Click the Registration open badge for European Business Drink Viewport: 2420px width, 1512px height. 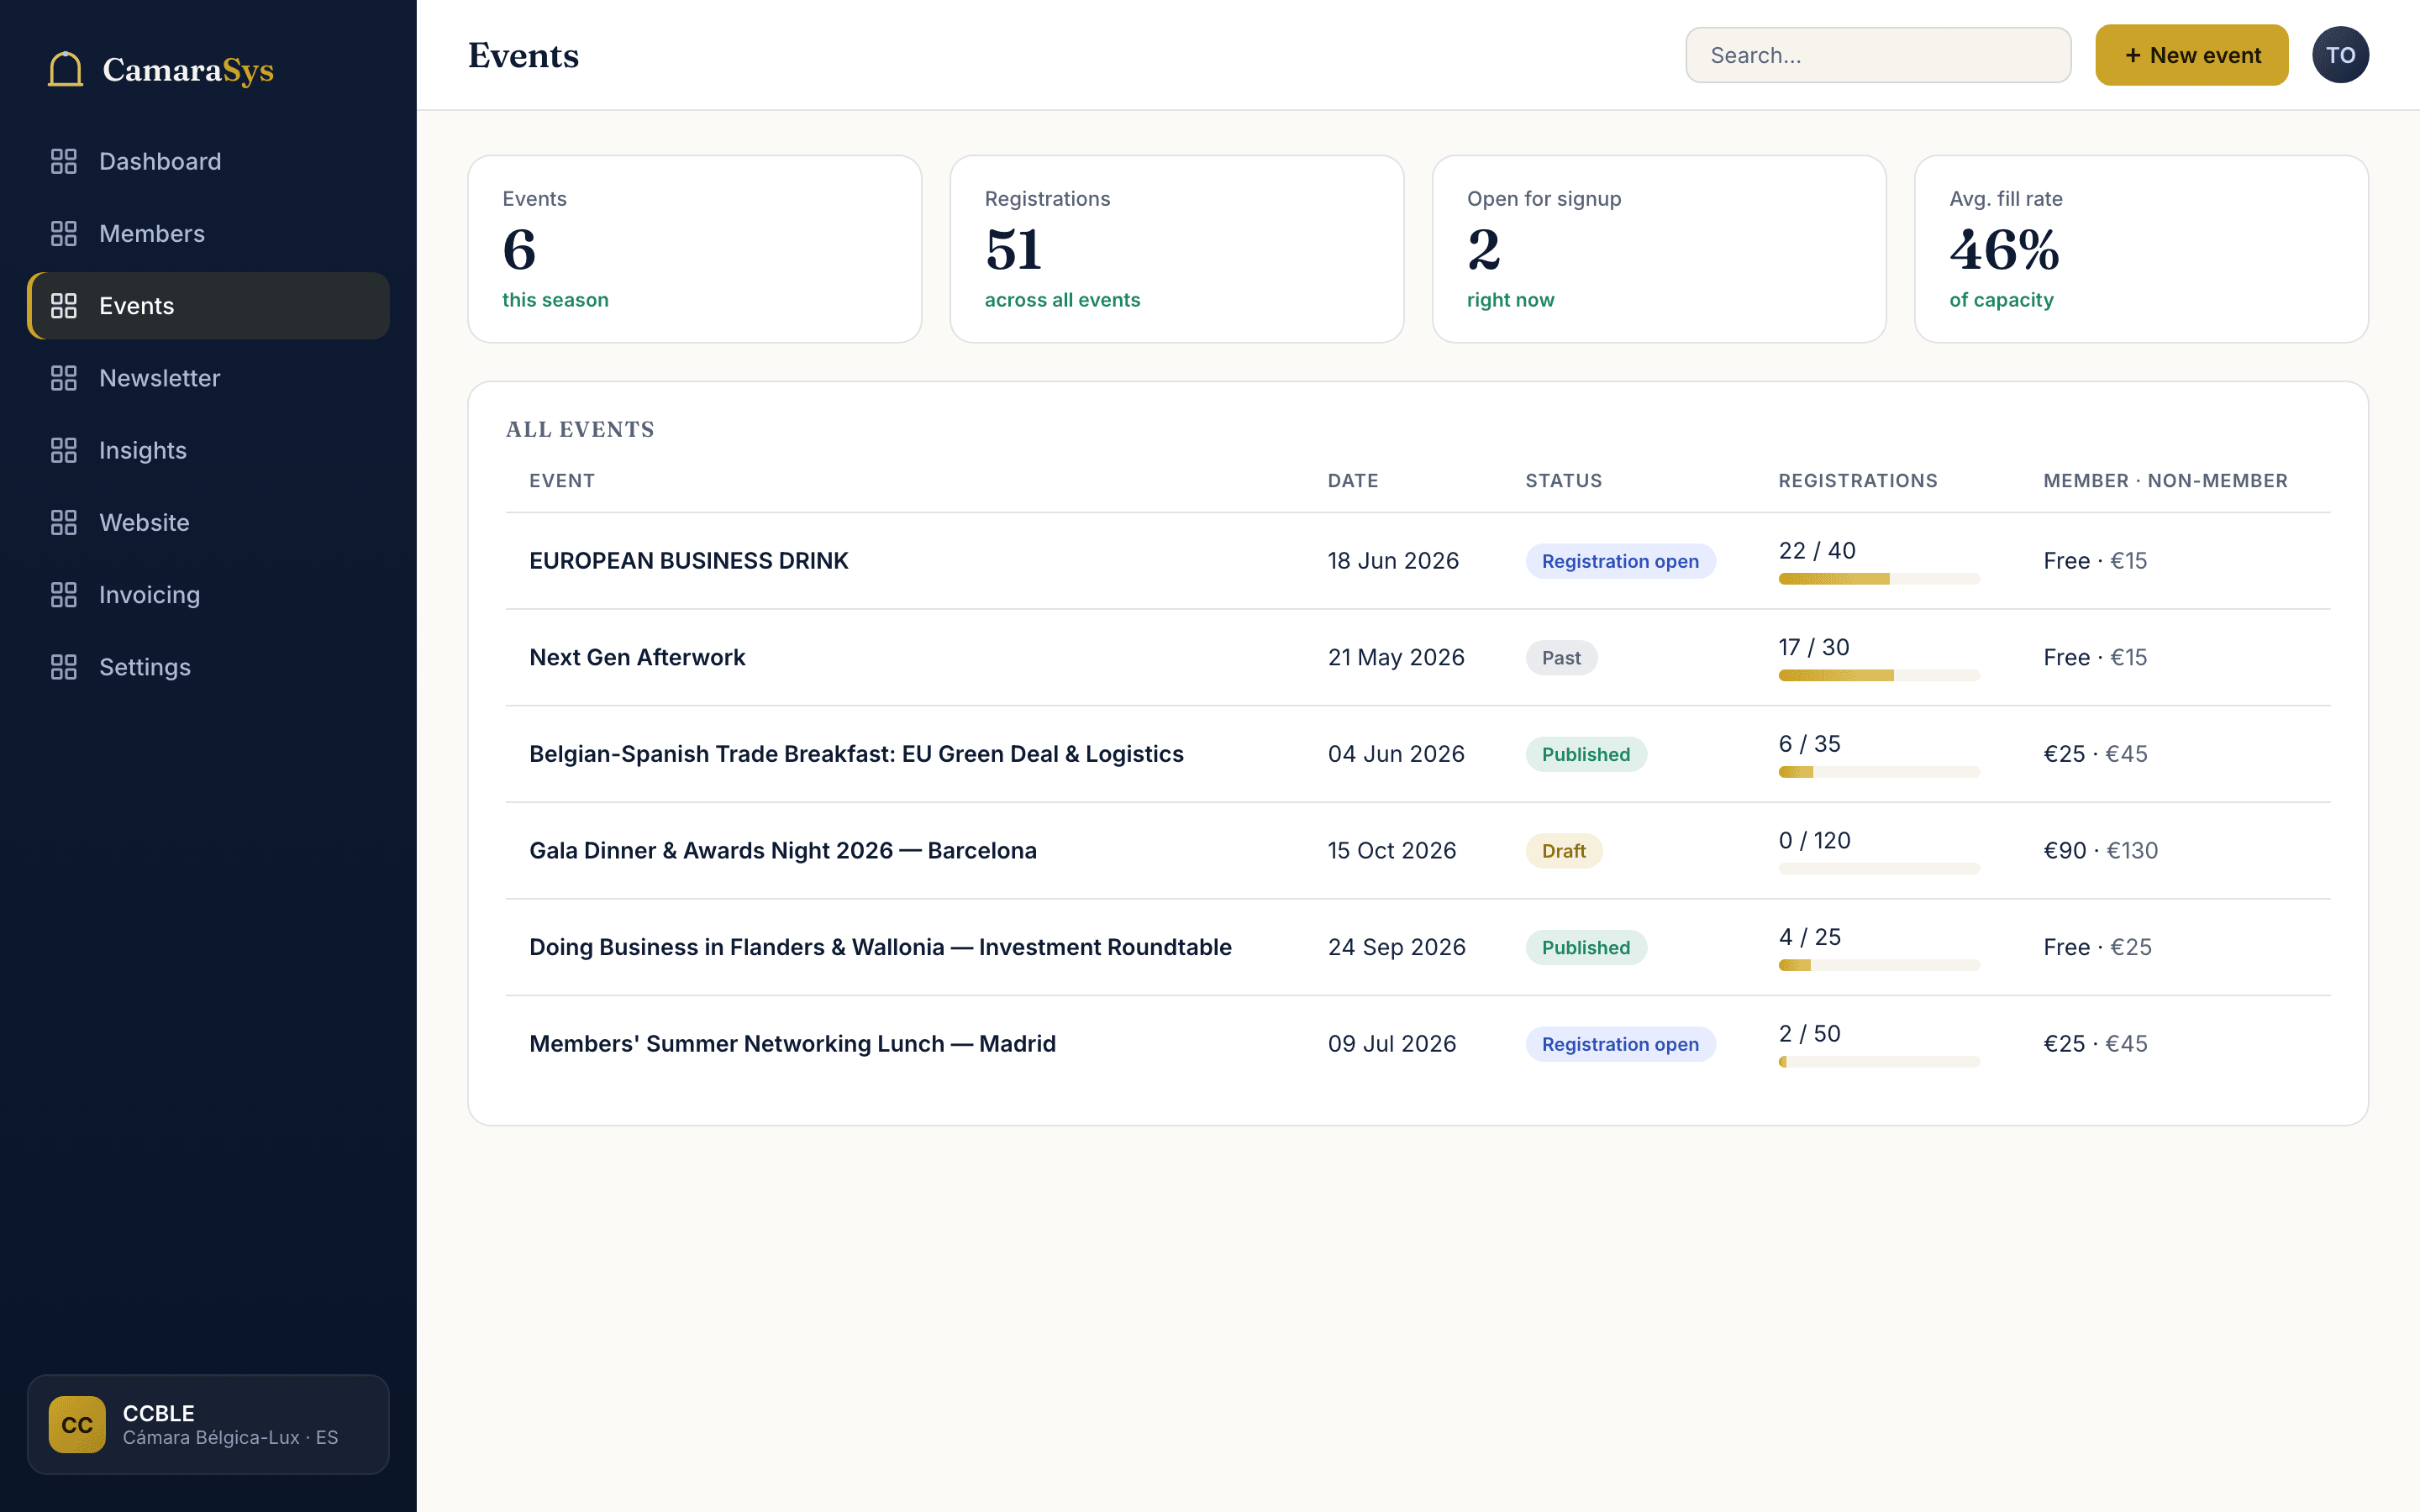click(x=1620, y=561)
